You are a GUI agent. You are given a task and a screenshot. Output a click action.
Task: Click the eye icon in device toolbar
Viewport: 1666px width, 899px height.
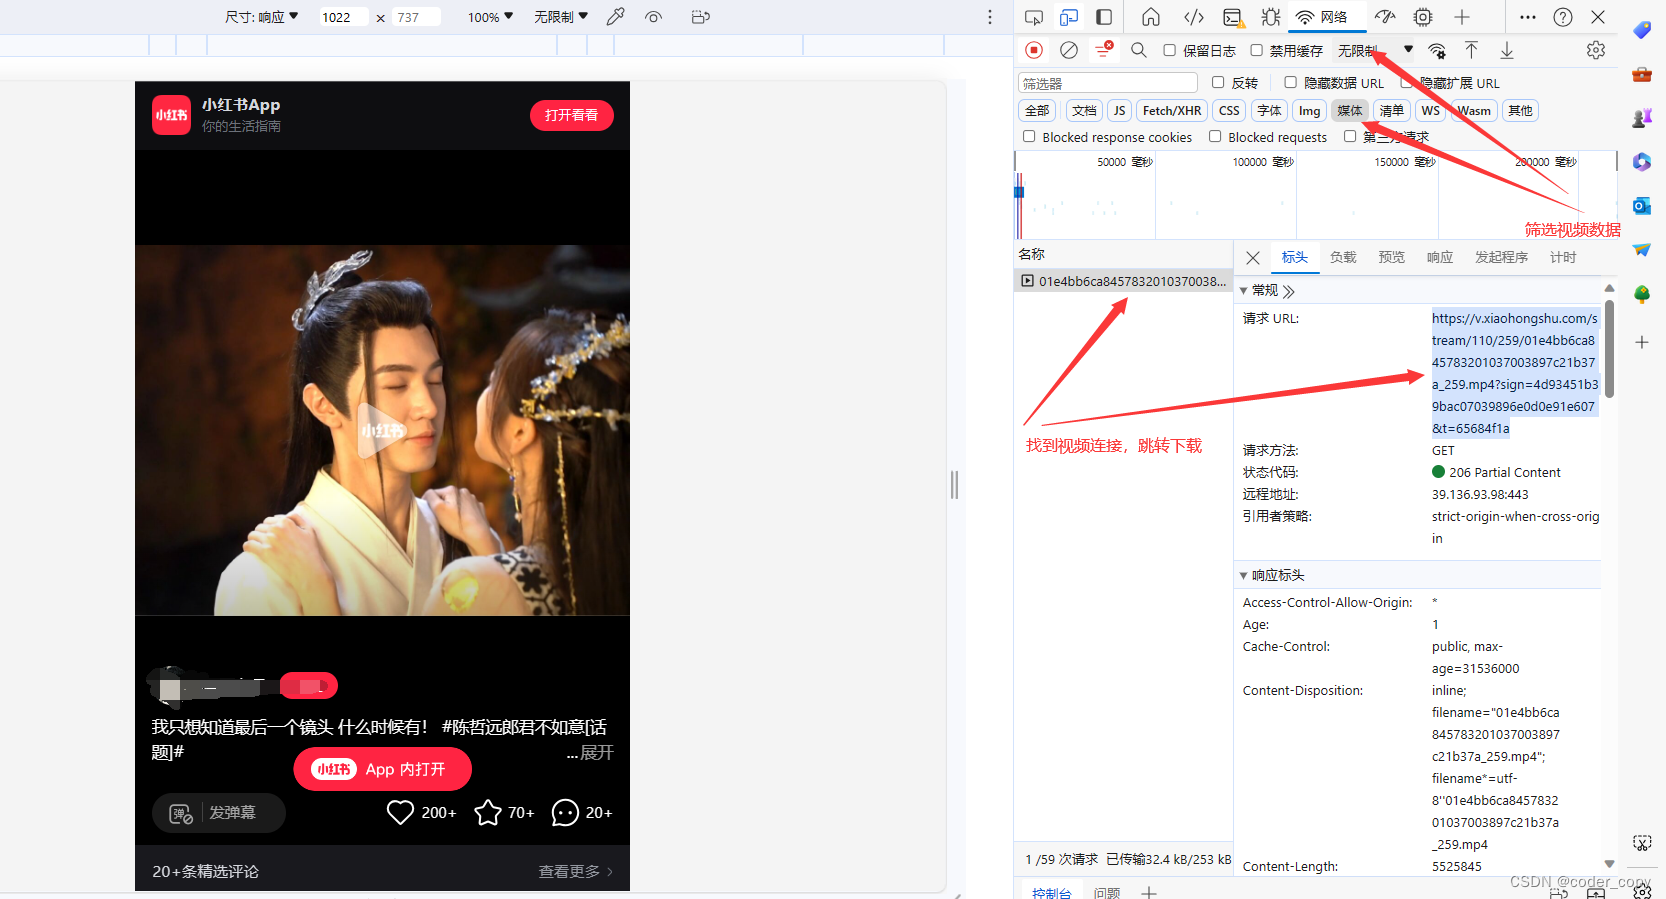pos(654,17)
